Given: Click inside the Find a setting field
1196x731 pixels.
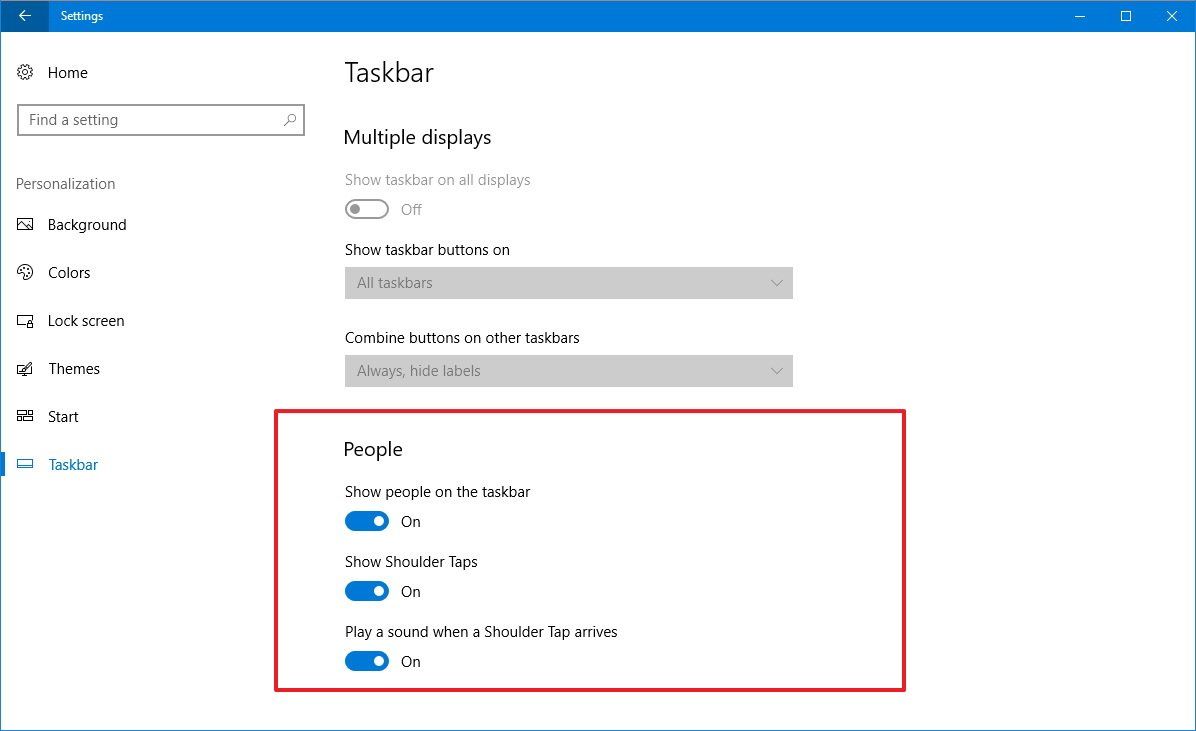Looking at the screenshot, I should coord(150,119).
